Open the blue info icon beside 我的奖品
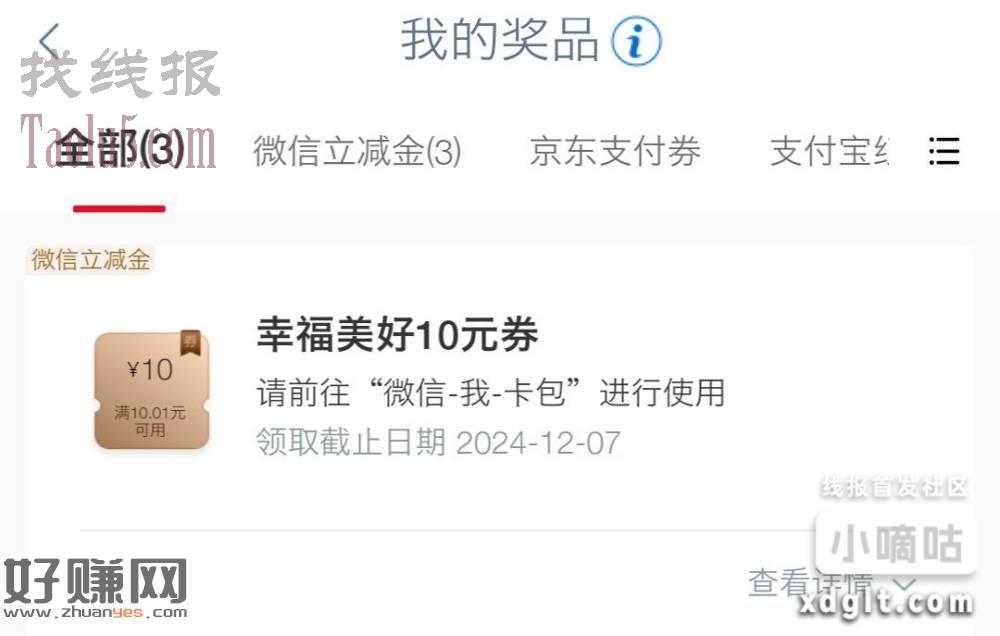 click(636, 41)
